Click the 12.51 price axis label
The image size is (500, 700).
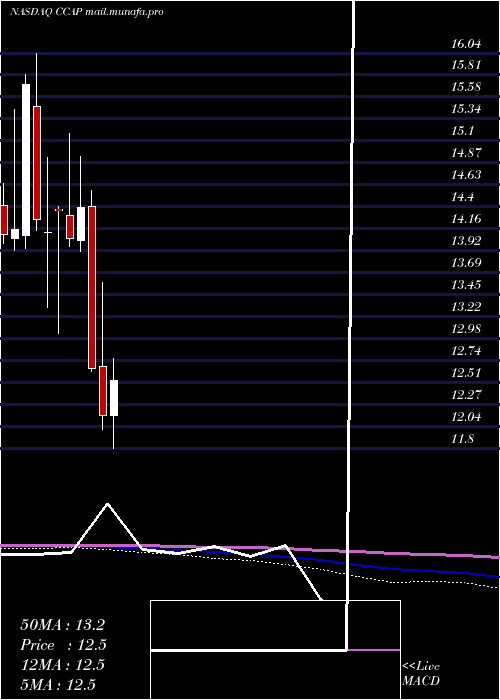click(x=466, y=373)
